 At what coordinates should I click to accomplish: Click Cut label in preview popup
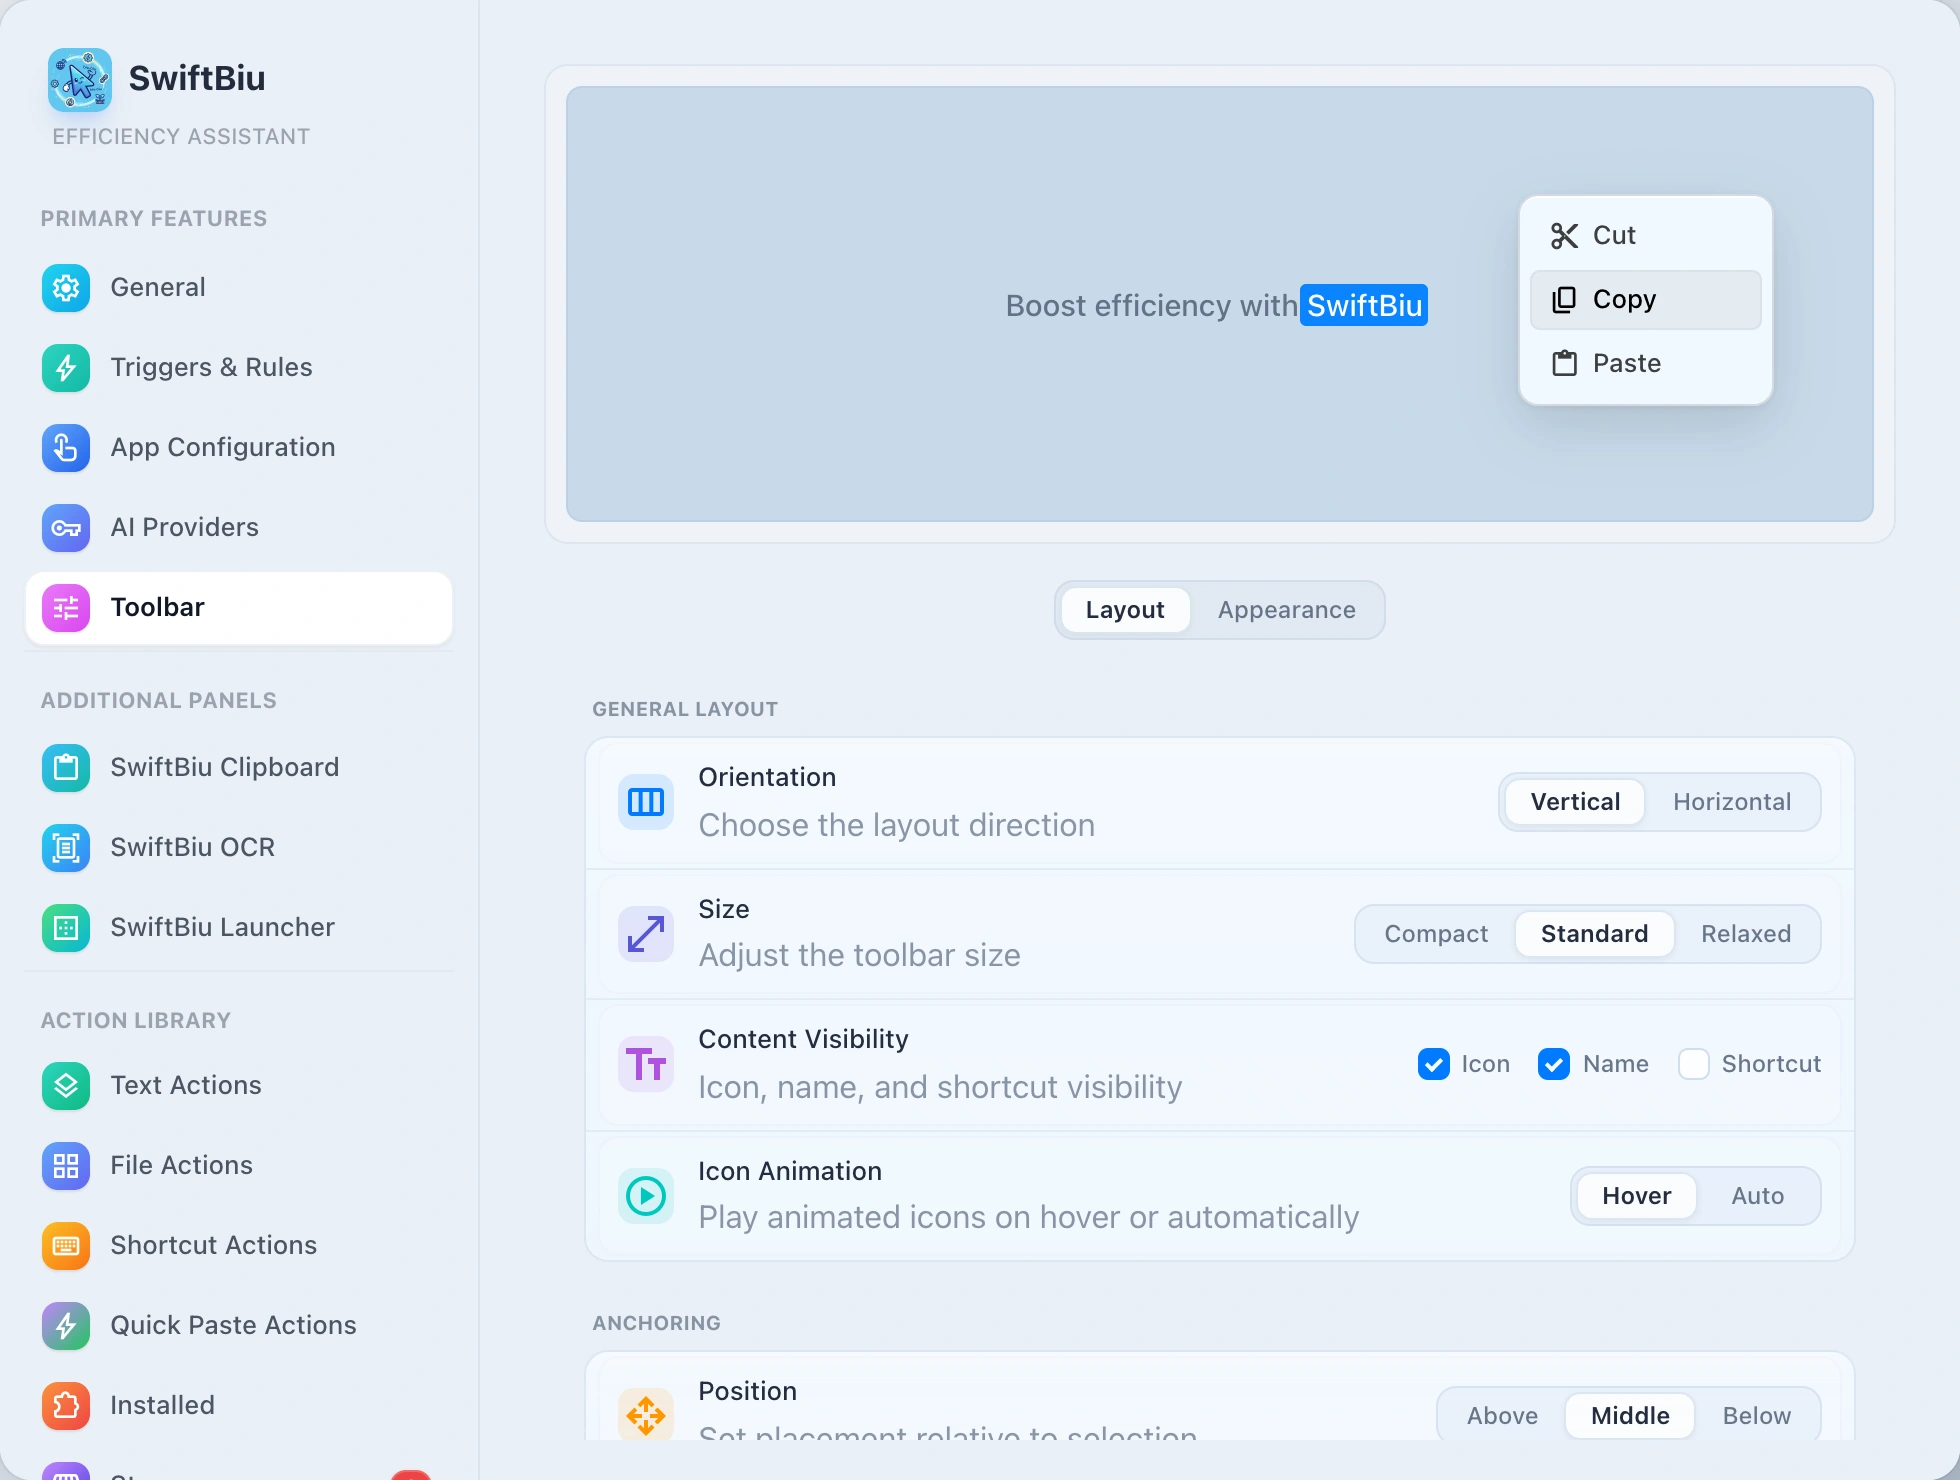coord(1614,236)
